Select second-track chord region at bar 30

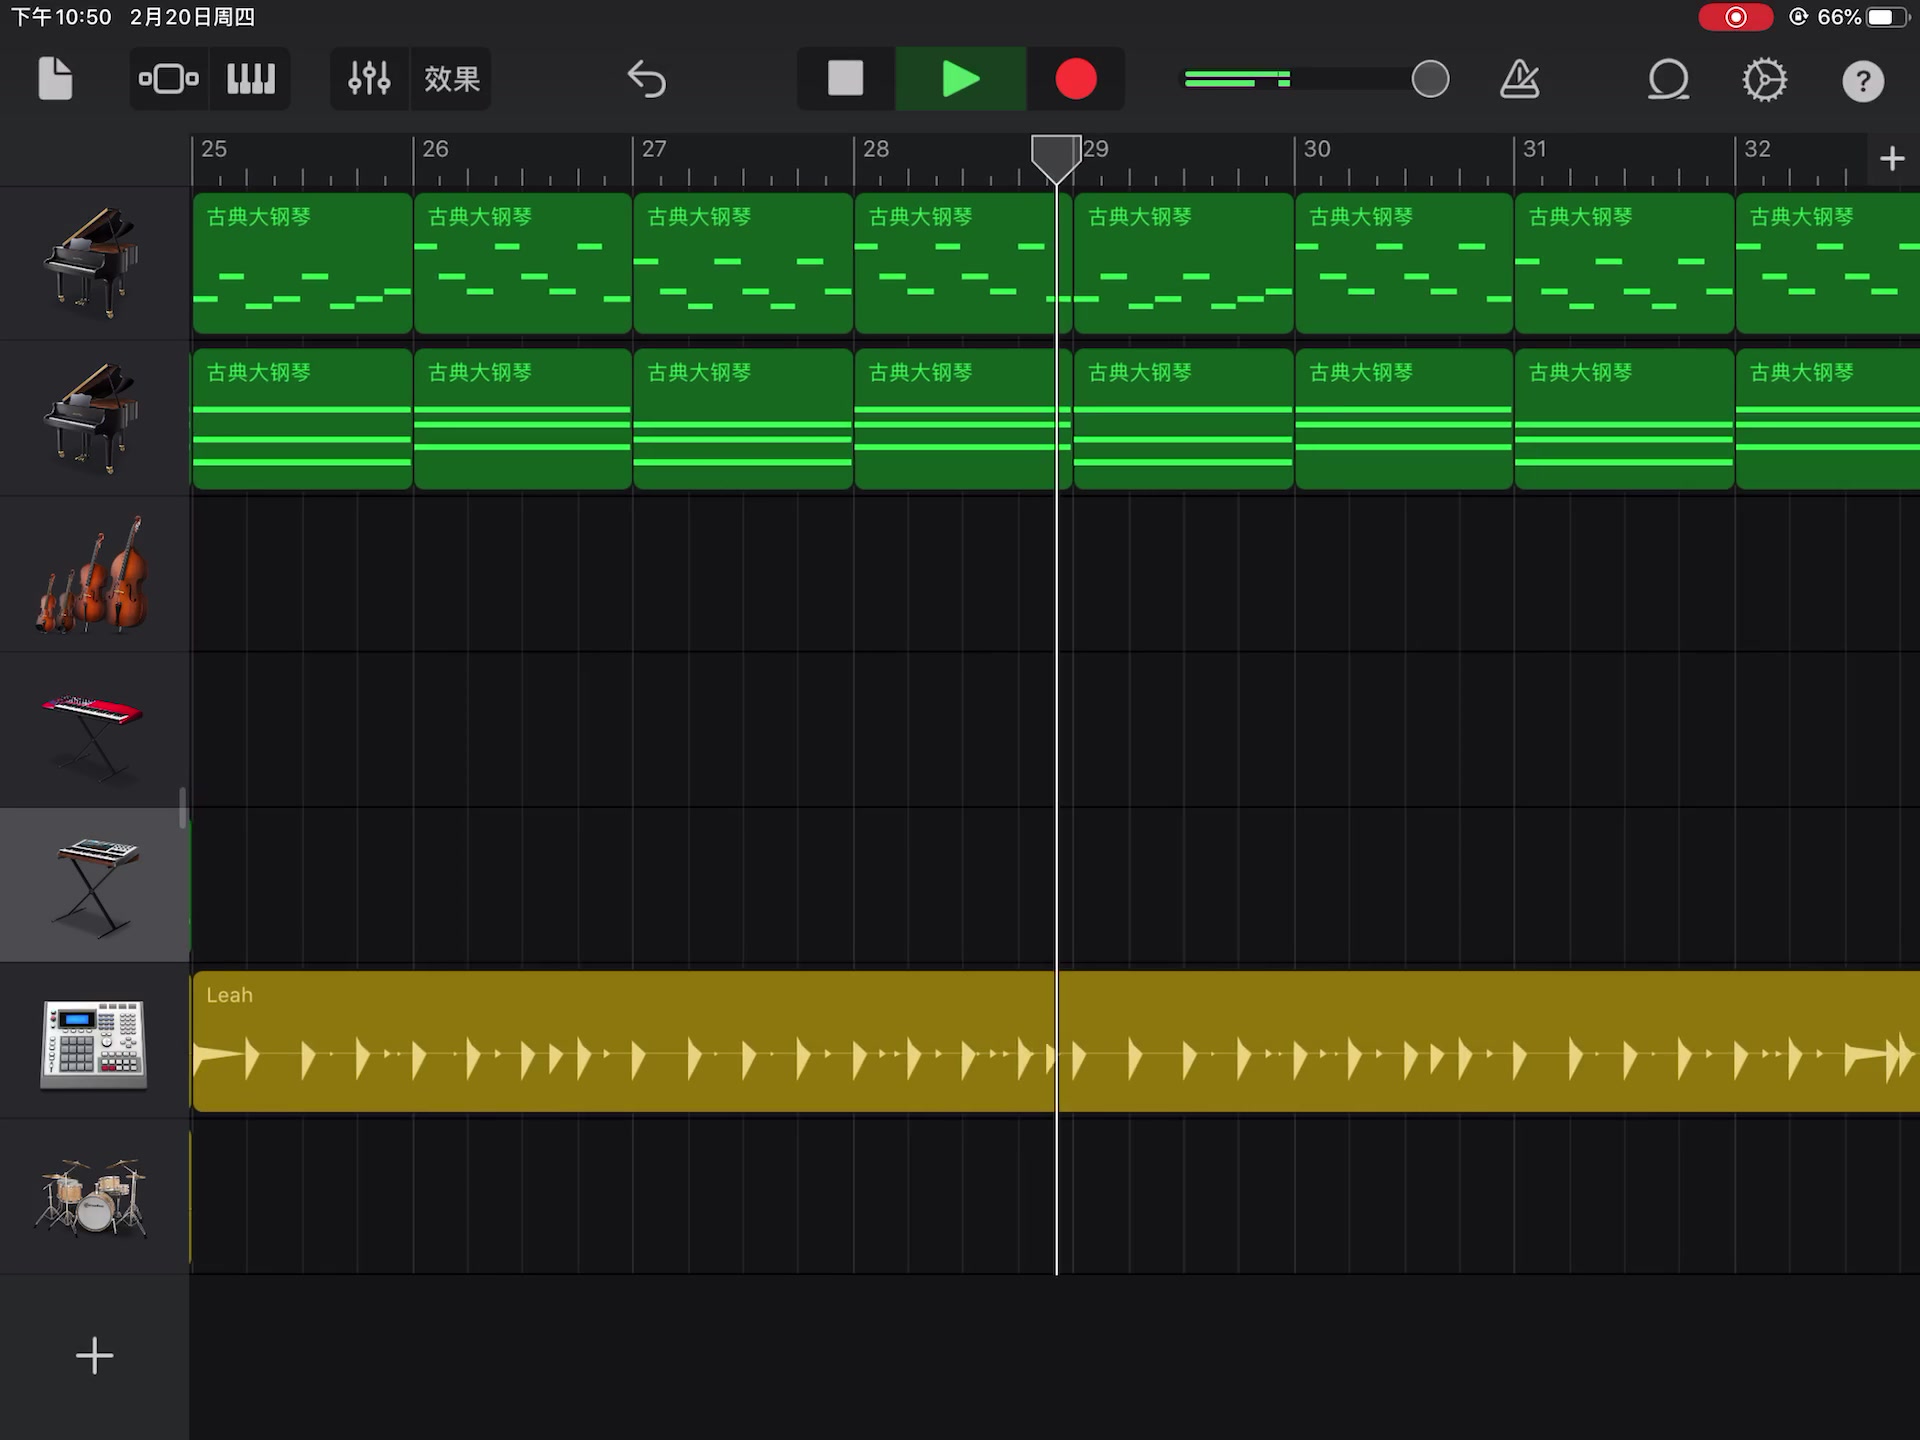[1404, 419]
